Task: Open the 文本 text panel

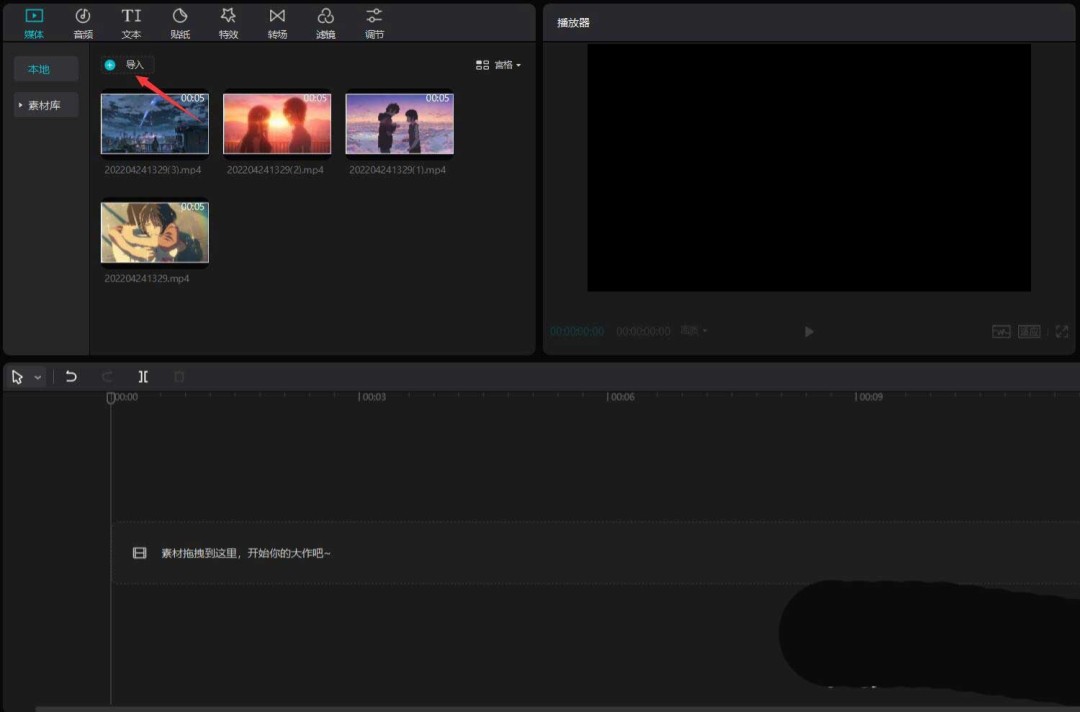Action: 131,21
